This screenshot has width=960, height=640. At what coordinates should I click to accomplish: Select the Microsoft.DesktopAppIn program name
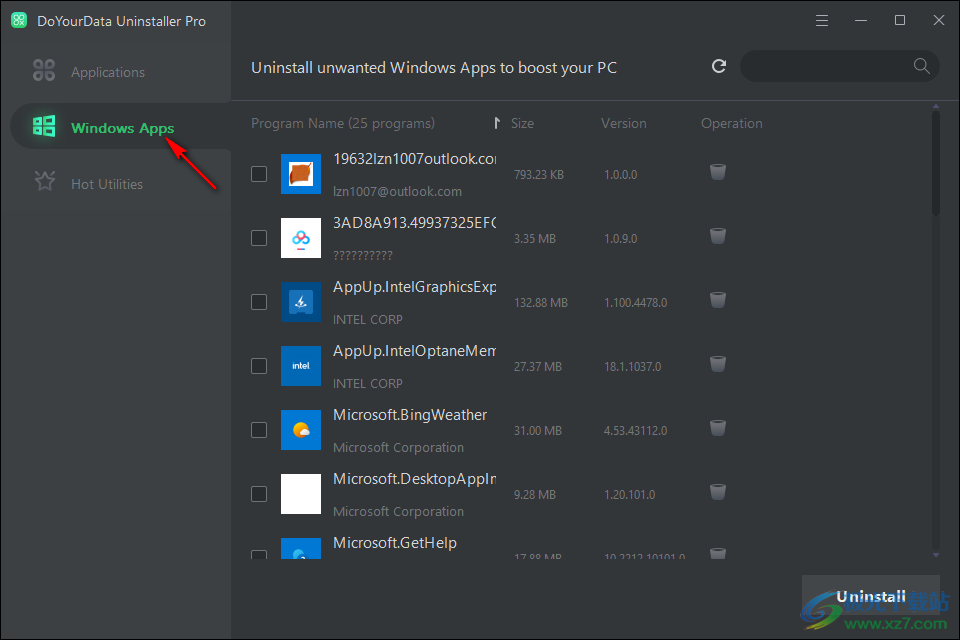(414, 479)
